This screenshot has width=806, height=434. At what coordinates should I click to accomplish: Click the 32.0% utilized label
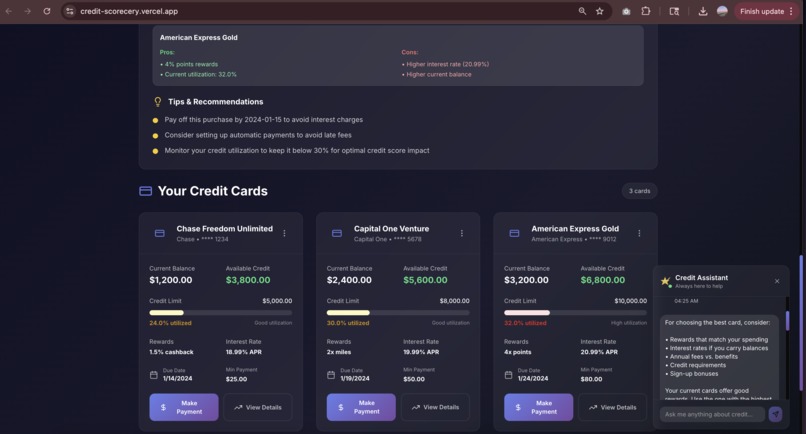pyautogui.click(x=525, y=323)
